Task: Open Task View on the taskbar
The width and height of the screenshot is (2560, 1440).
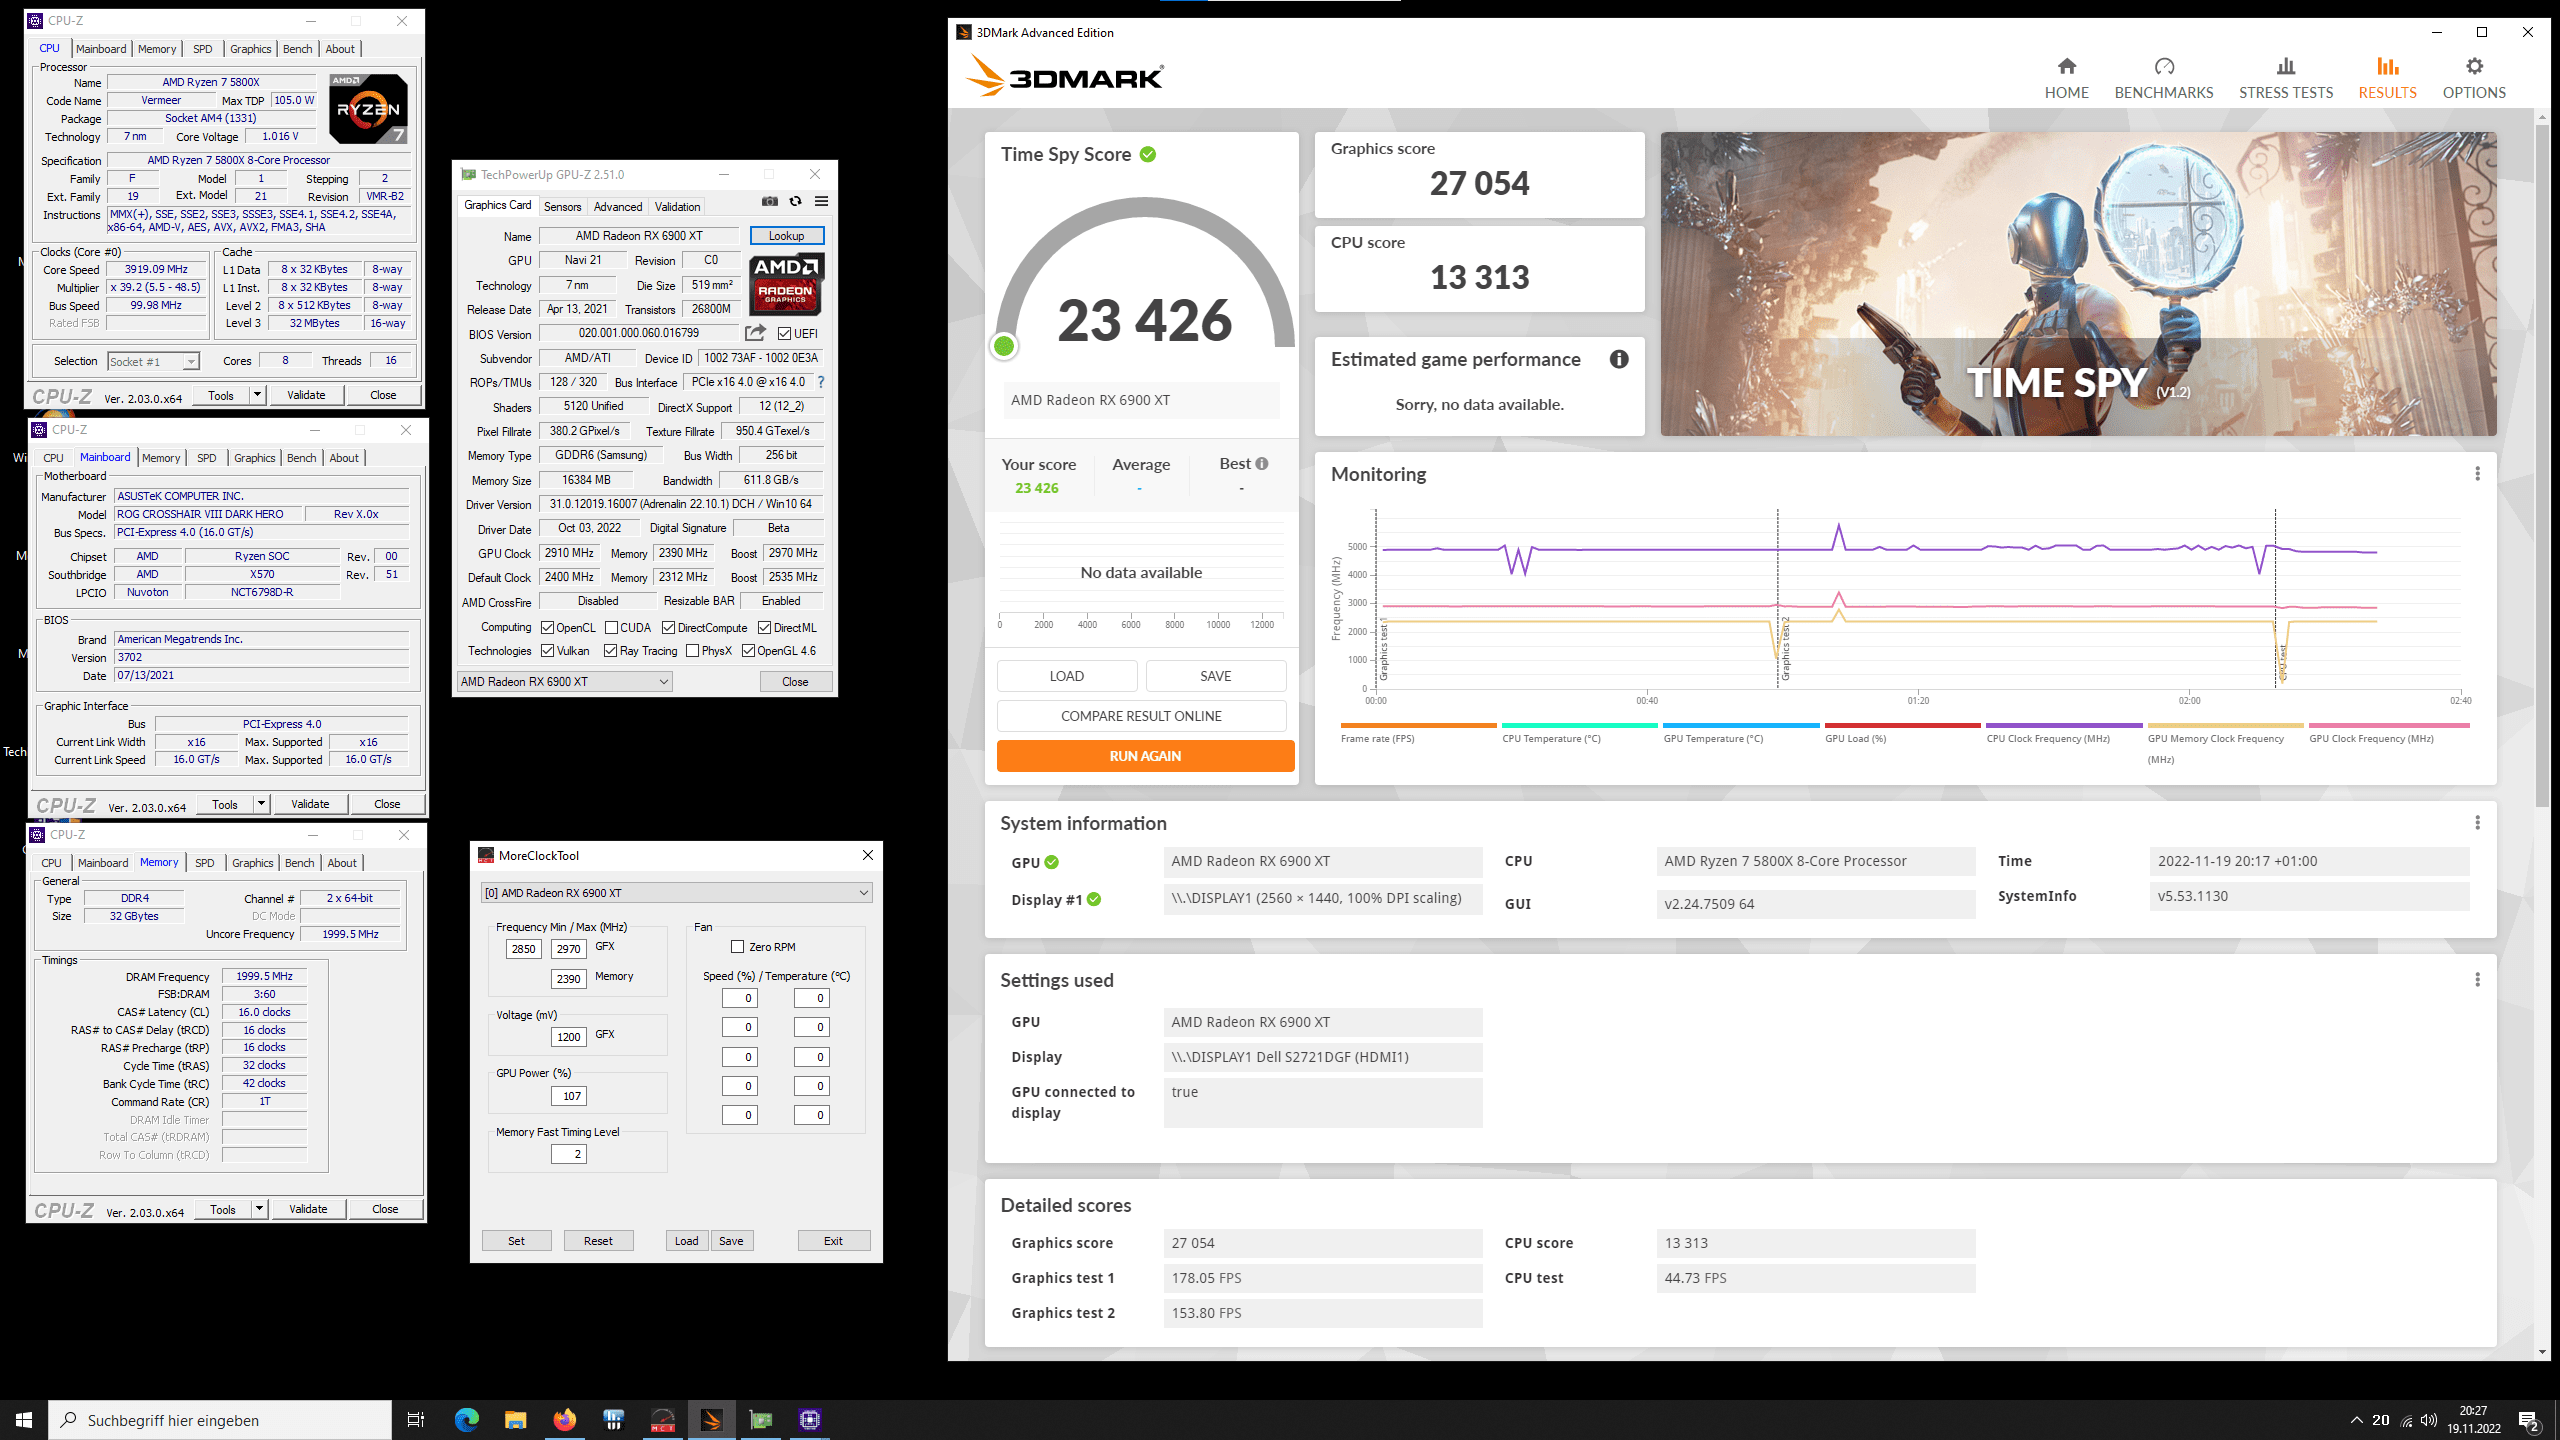Action: 416,1420
